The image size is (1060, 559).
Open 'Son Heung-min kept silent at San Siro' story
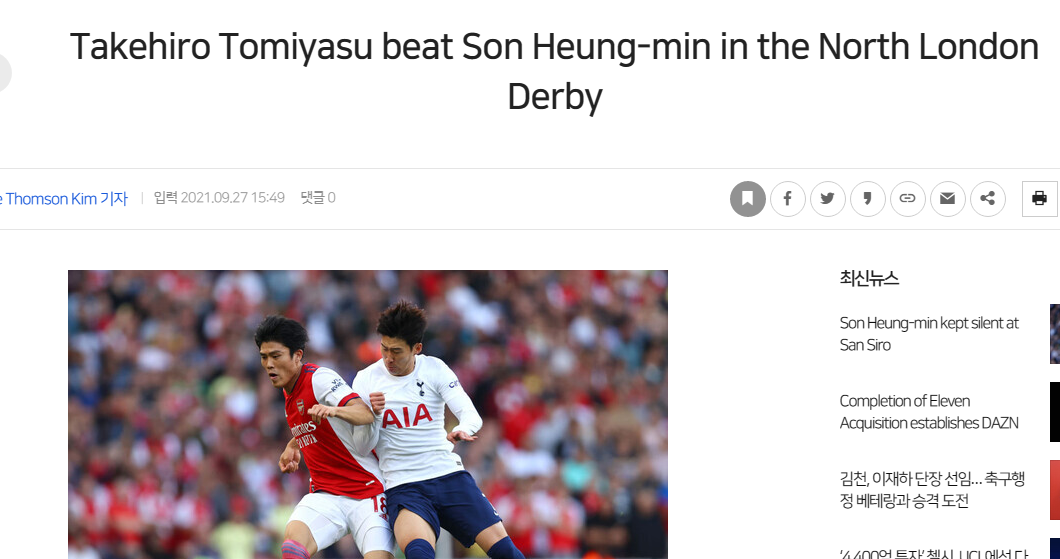pyautogui.click(x=929, y=334)
